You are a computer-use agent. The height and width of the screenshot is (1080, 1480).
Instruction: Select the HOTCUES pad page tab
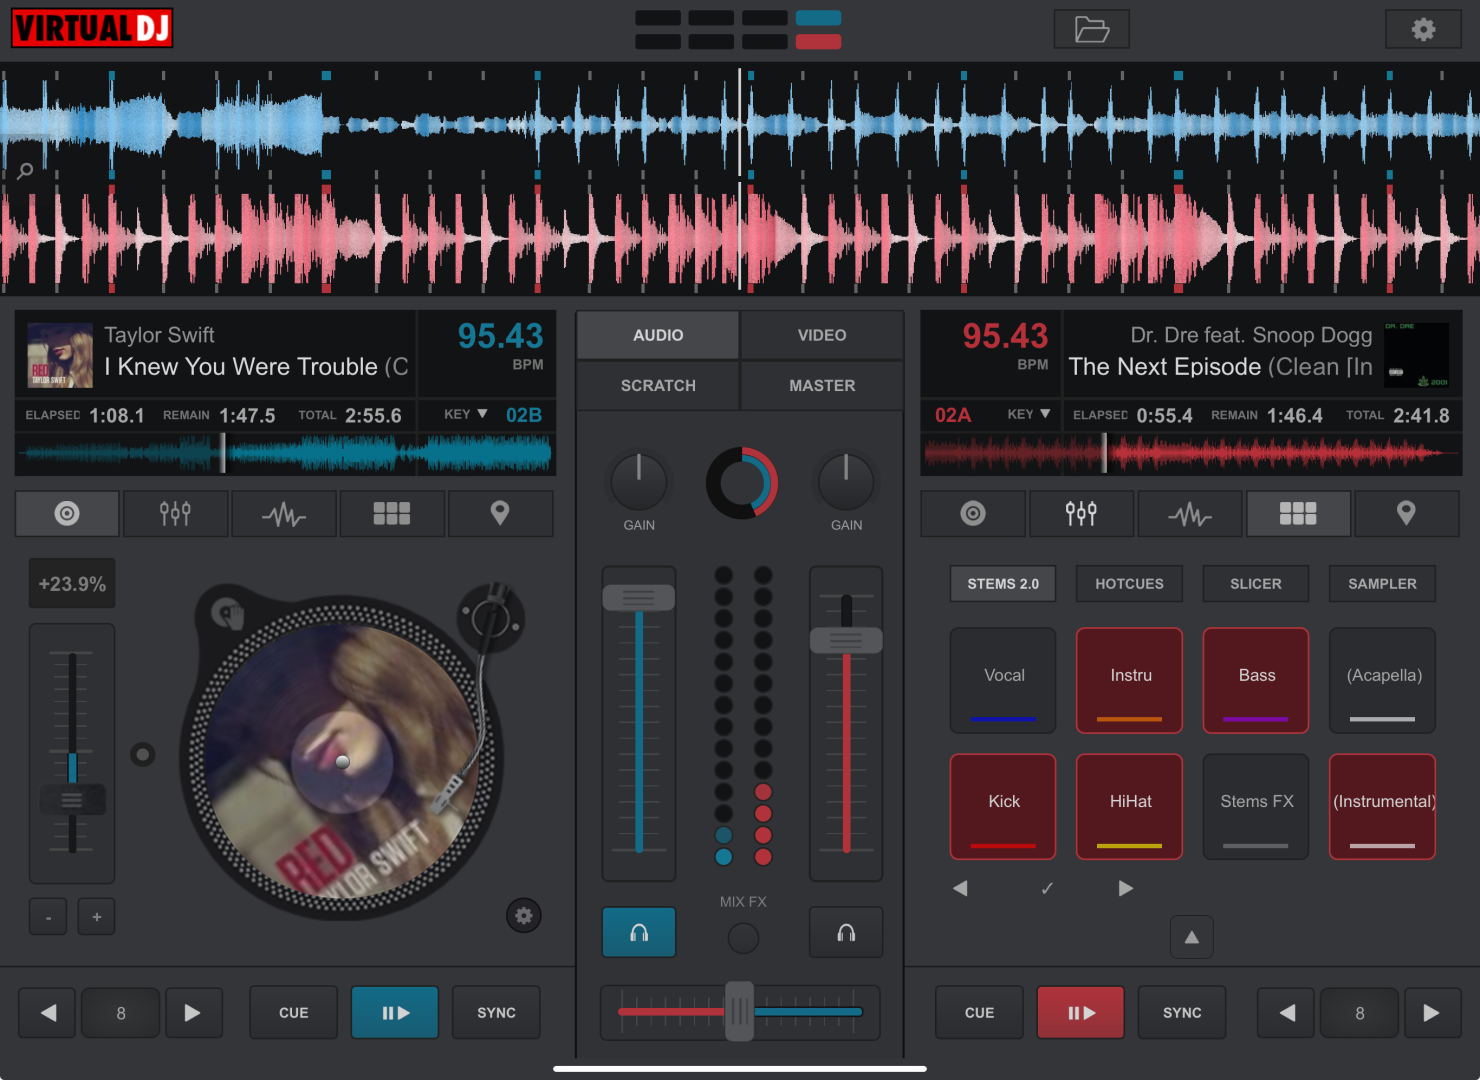click(x=1129, y=584)
